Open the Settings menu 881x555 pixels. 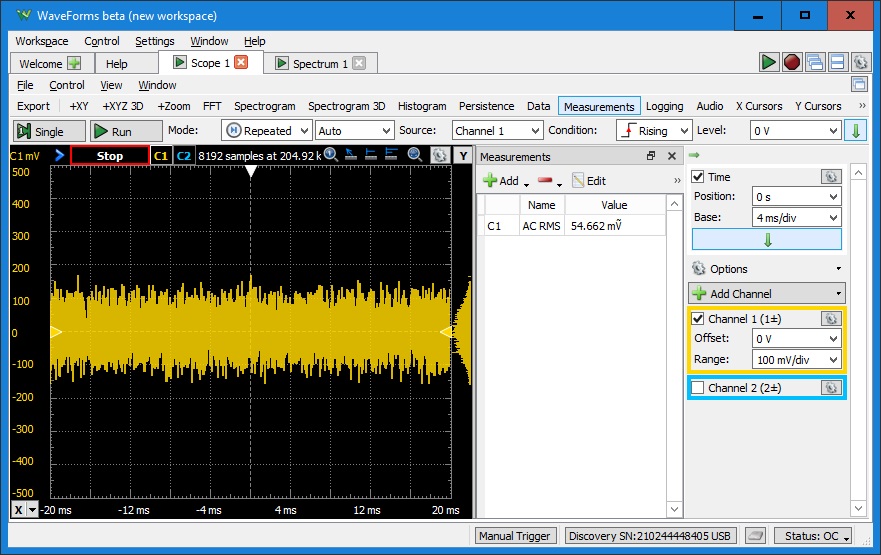click(x=155, y=41)
